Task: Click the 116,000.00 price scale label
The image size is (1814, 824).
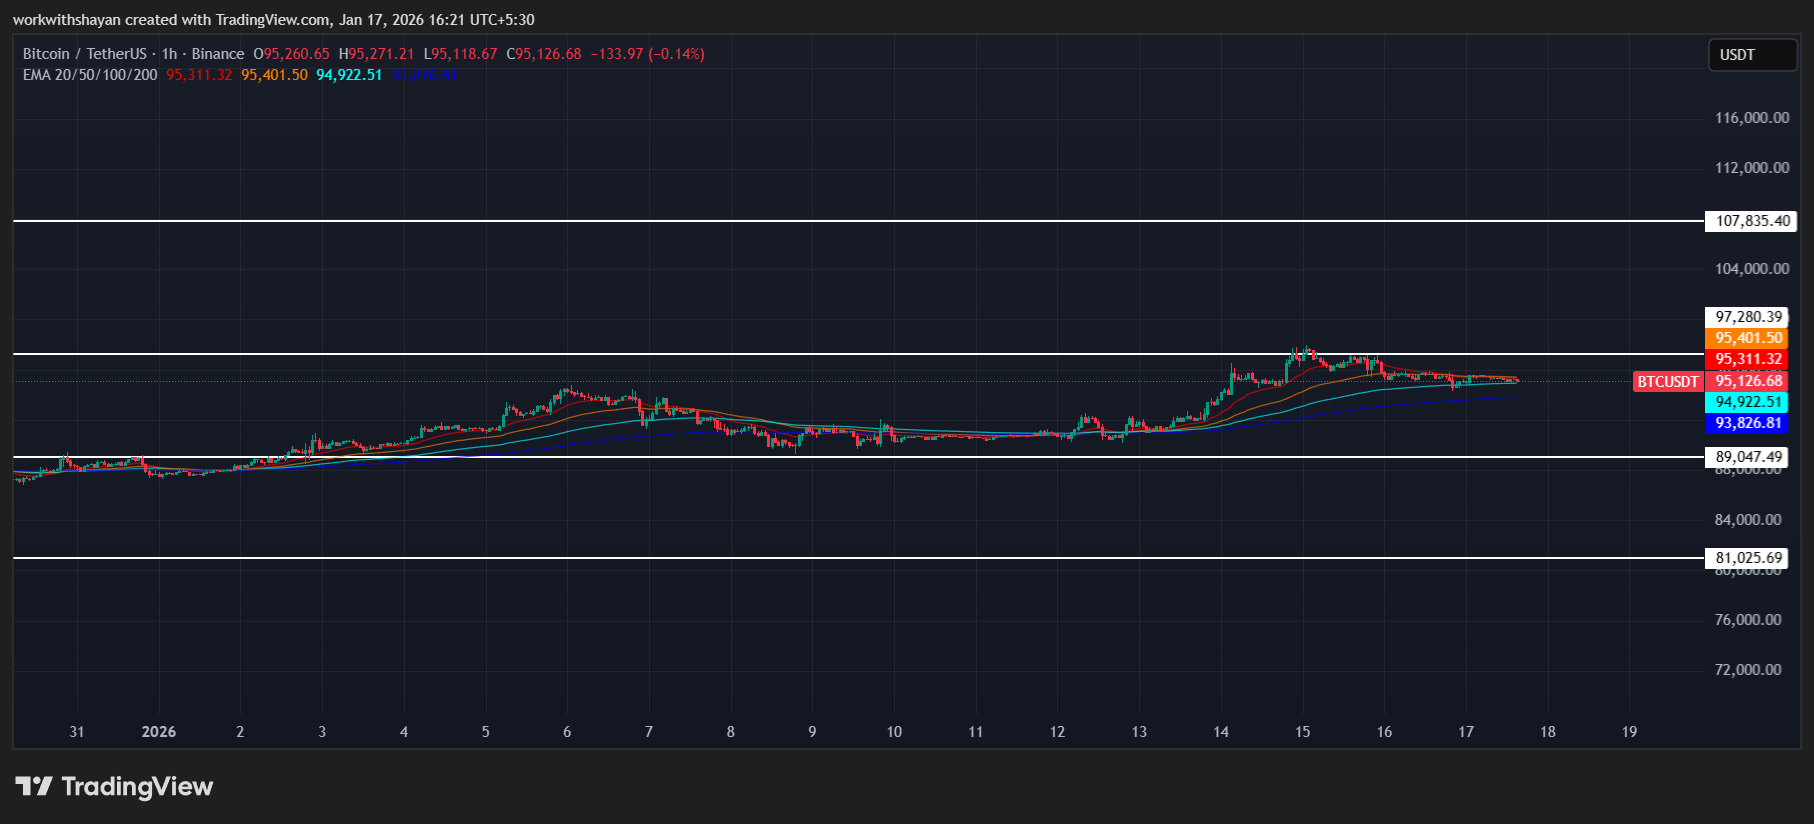Action: pyautogui.click(x=1752, y=118)
